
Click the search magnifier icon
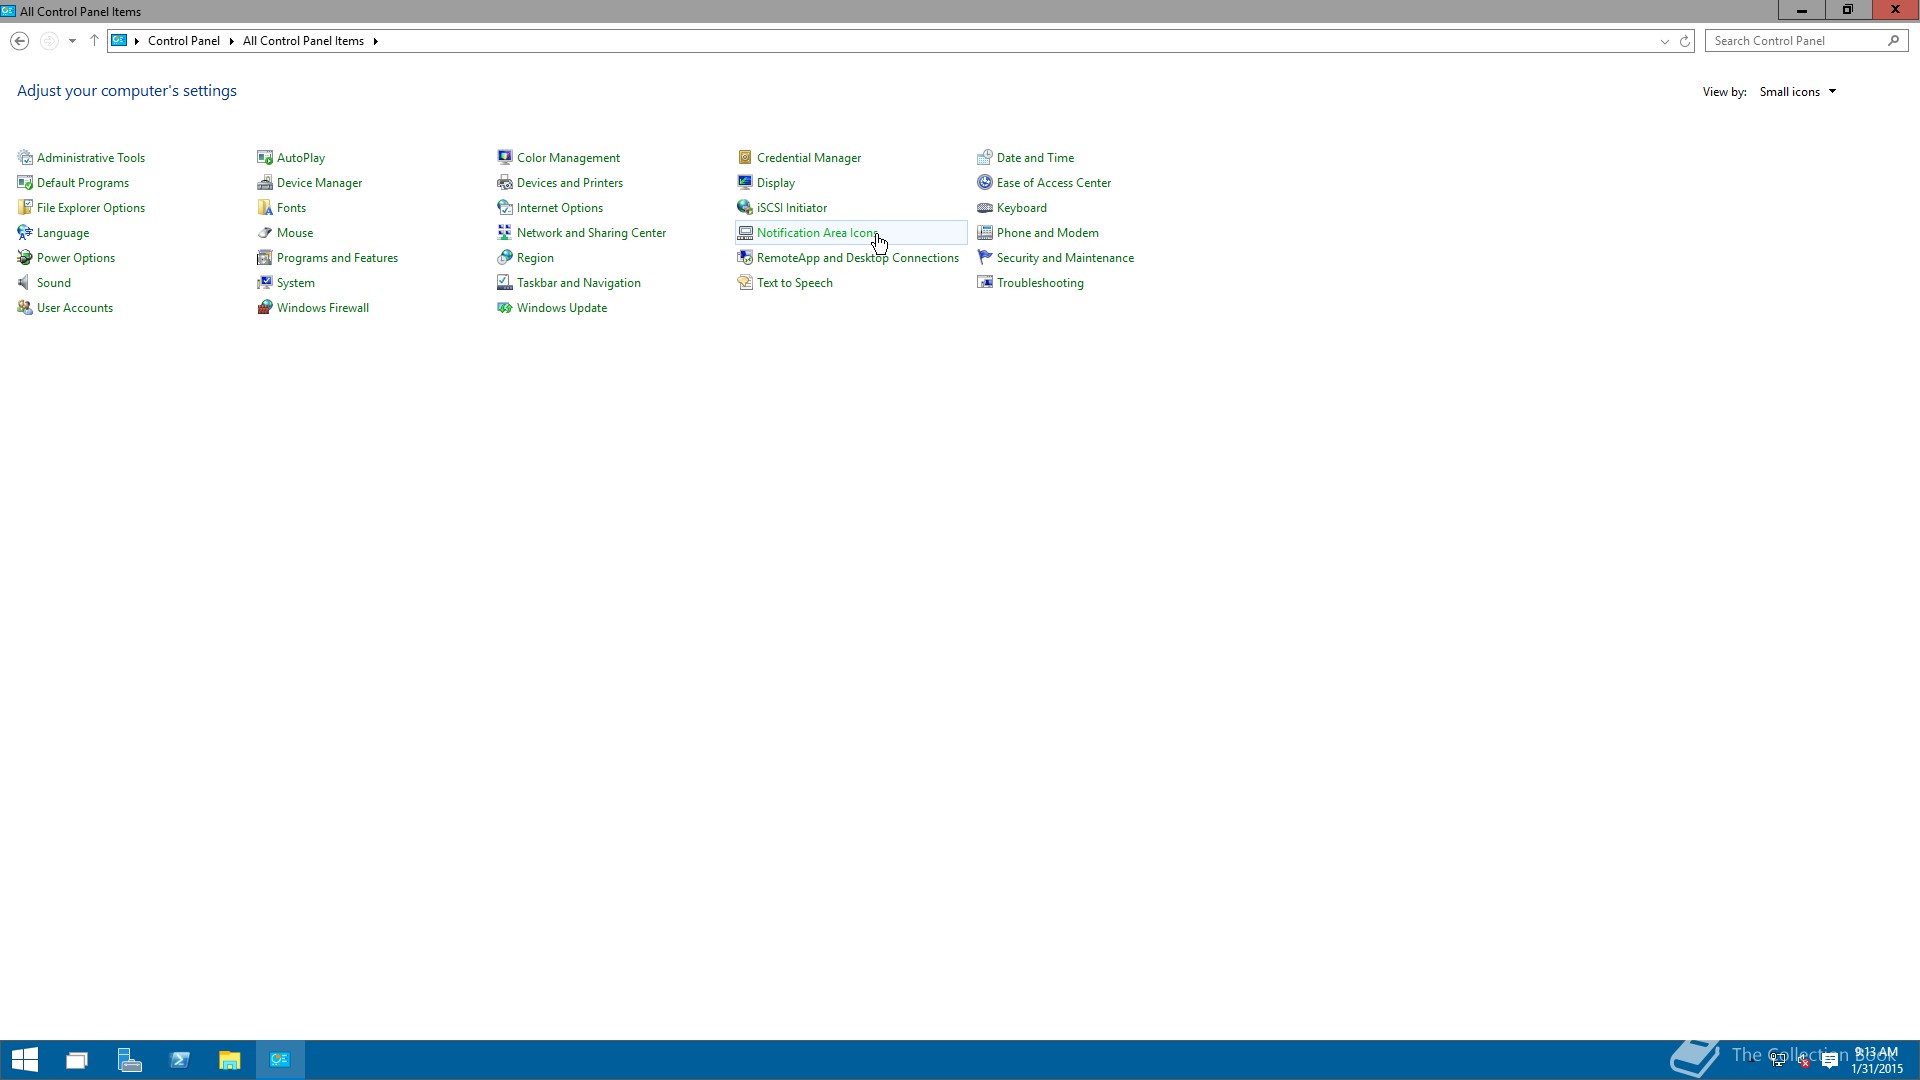coord(1893,41)
